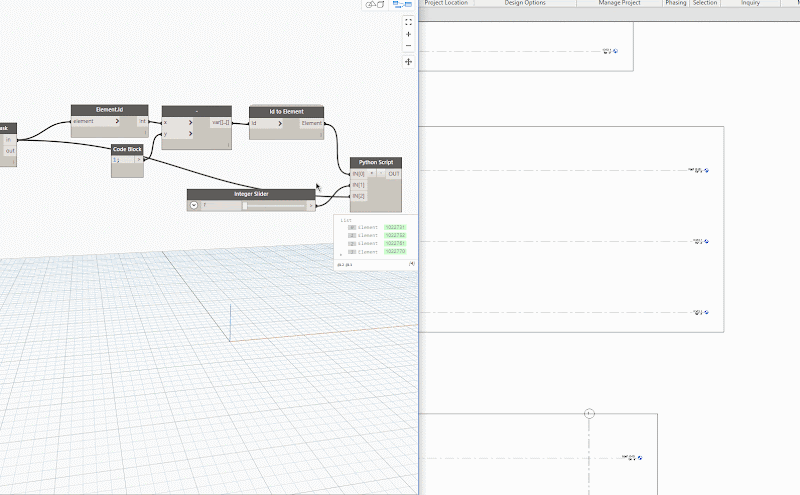The width and height of the screenshot is (800, 495).
Task: Expand collapsed entry in preview list
Action: (x=341, y=255)
